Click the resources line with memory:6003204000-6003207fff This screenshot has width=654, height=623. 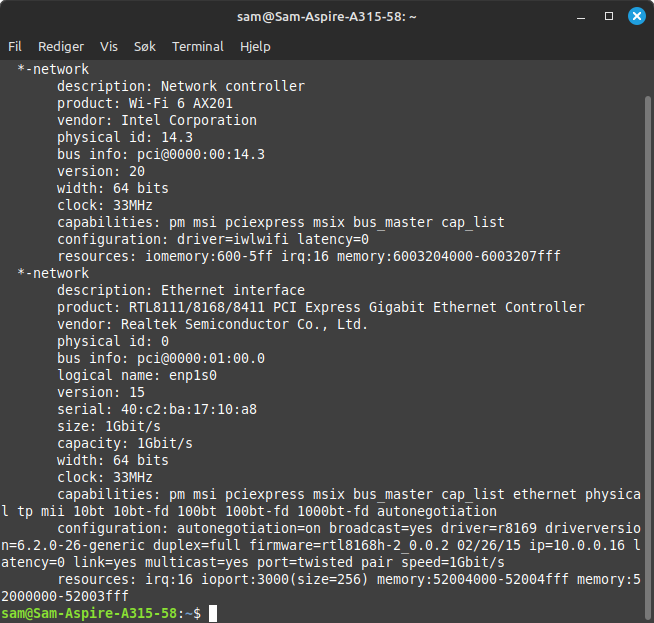coord(309,256)
